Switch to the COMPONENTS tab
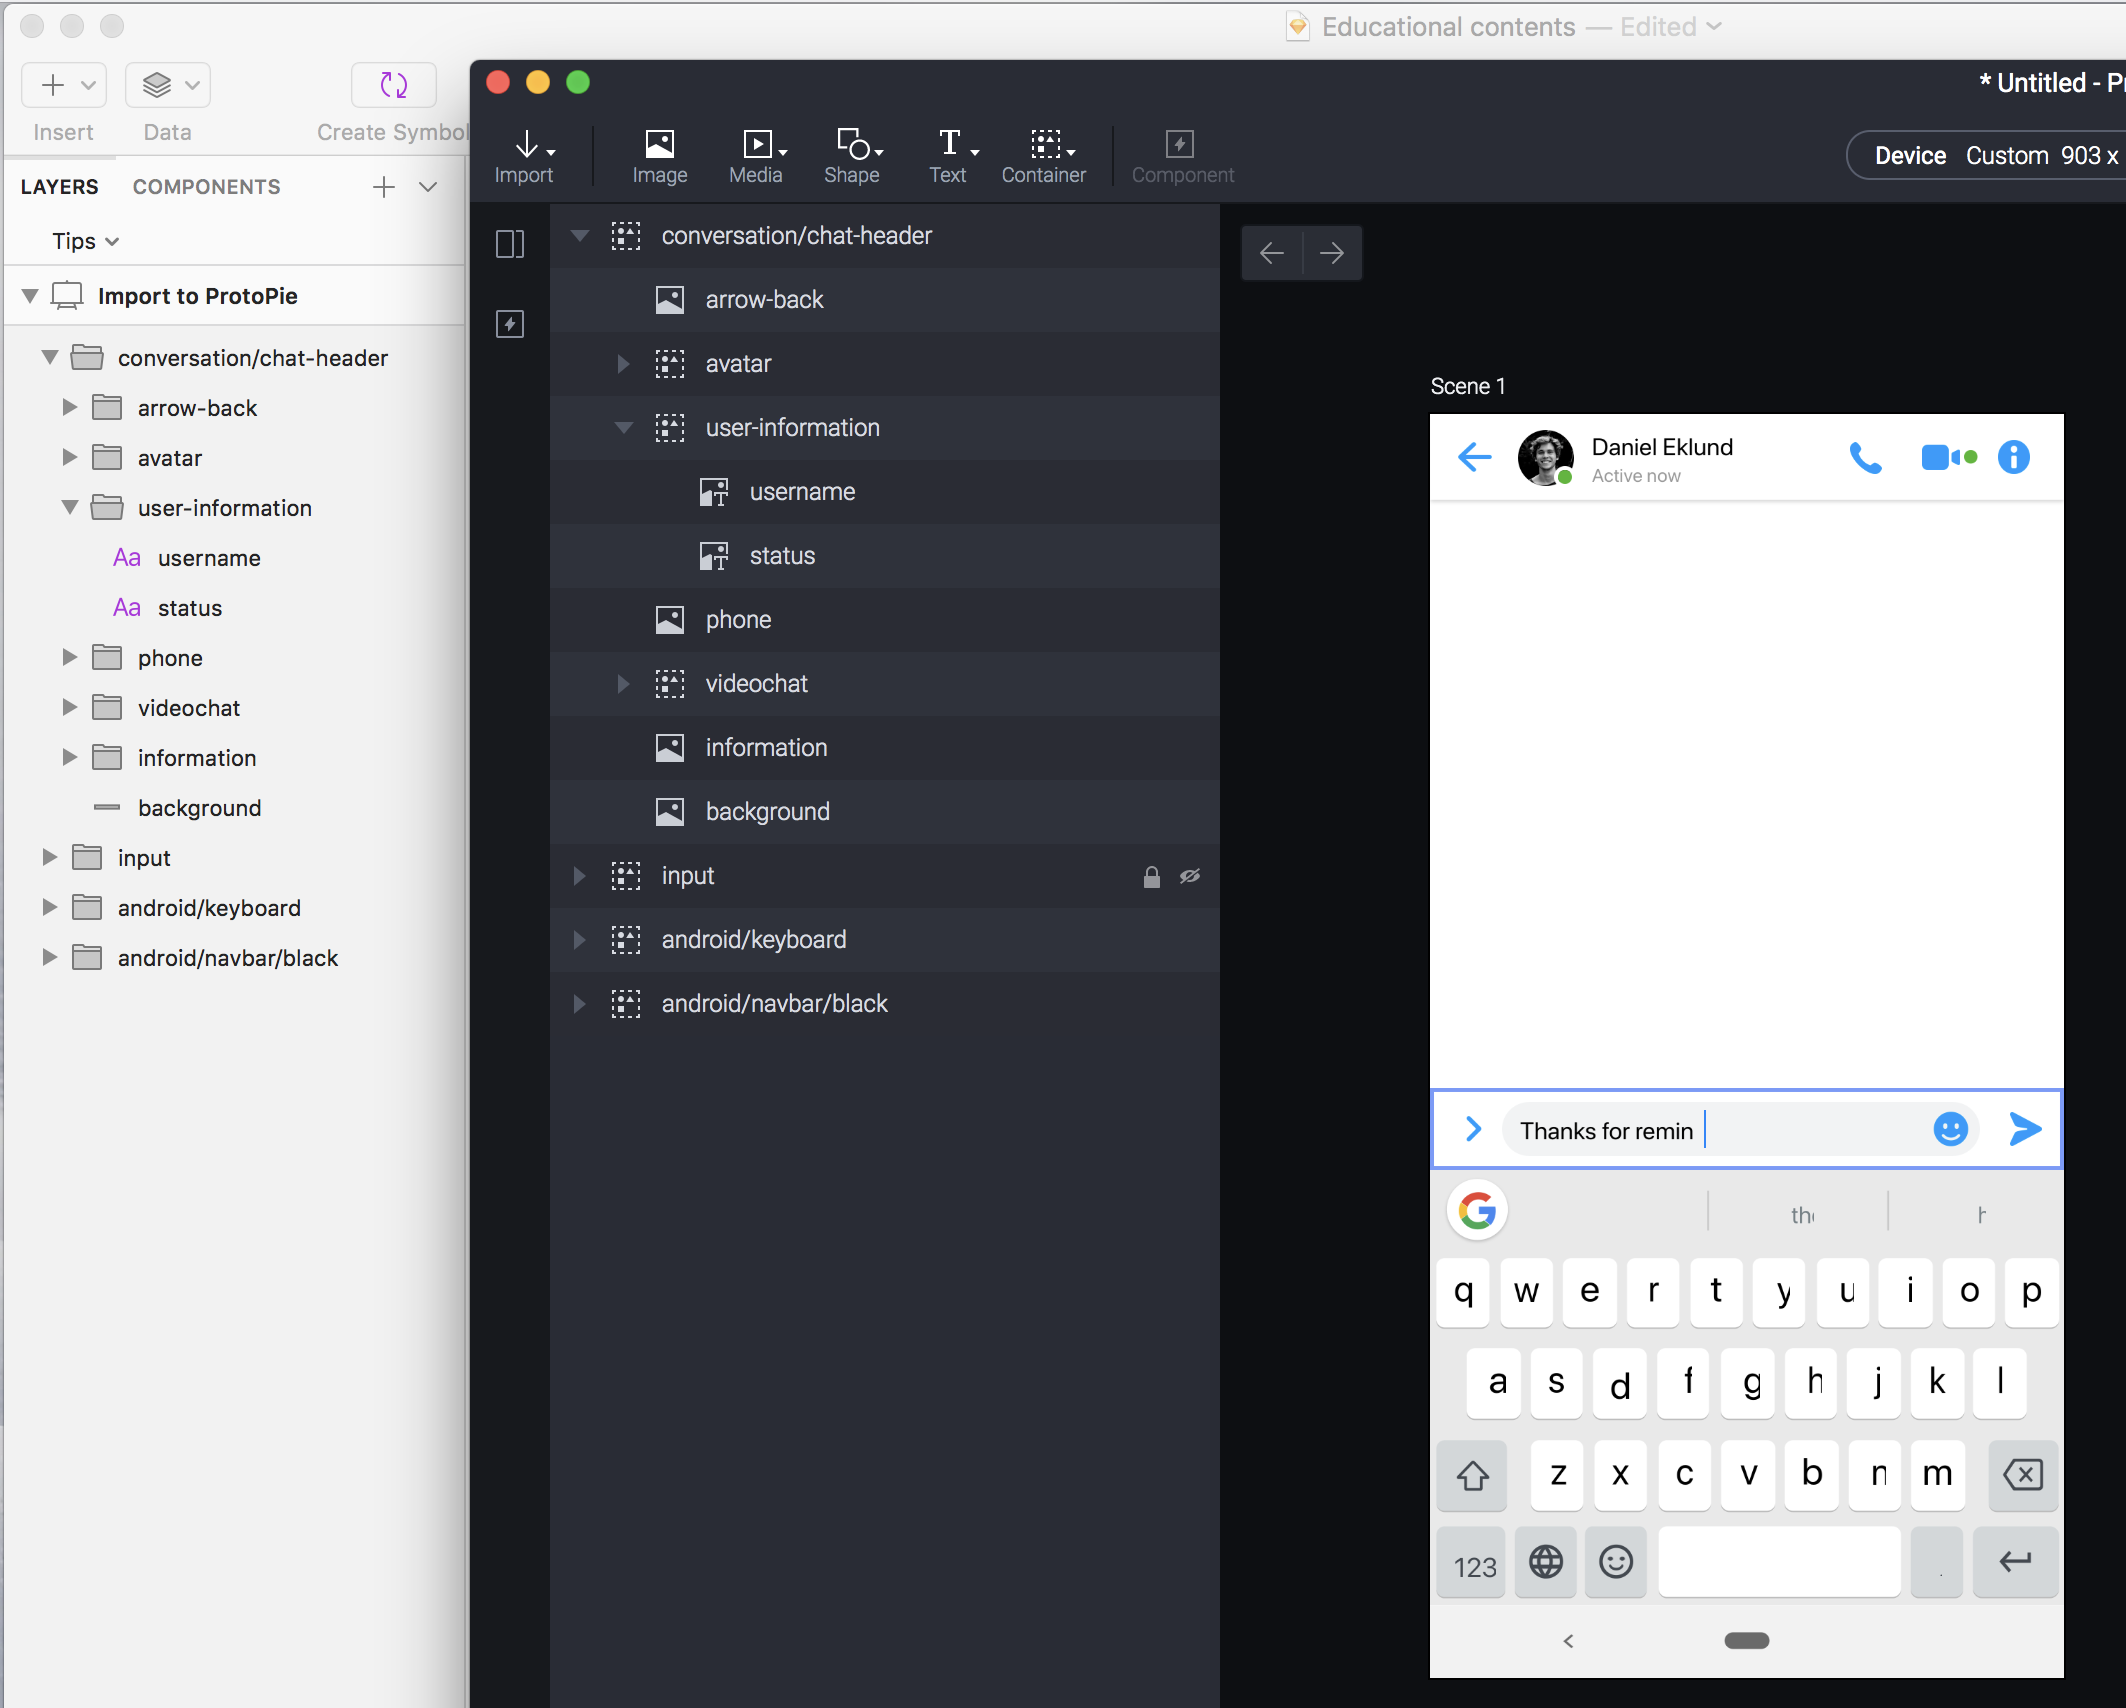Viewport: 2126px width, 1708px height. [206, 187]
